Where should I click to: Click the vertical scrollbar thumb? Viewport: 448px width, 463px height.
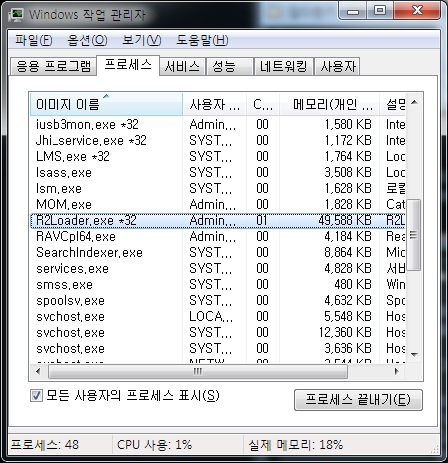point(414,235)
